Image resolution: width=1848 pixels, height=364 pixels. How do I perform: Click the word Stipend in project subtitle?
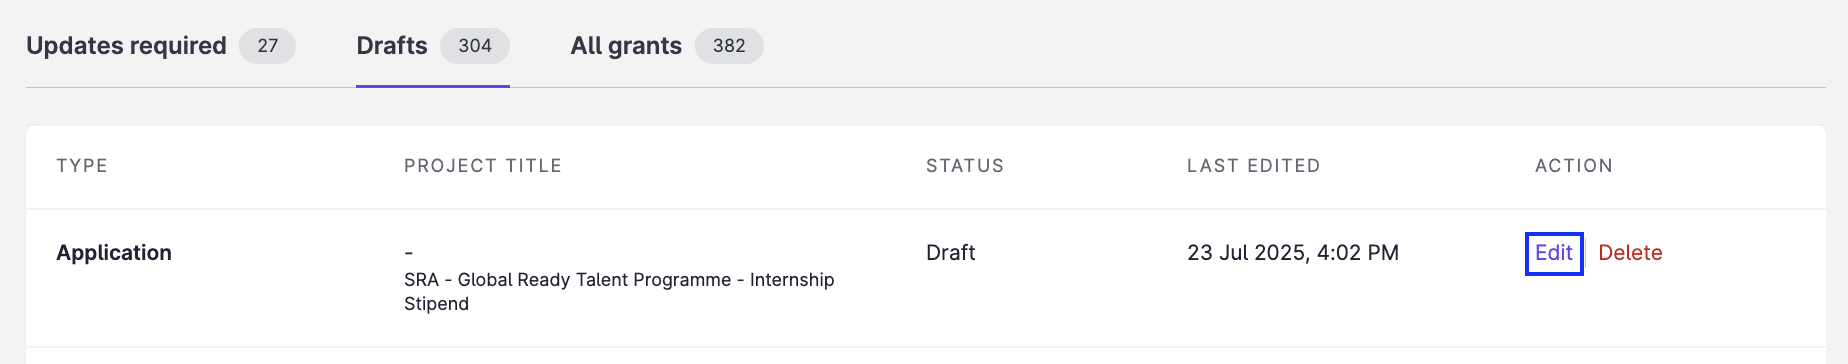point(436,304)
